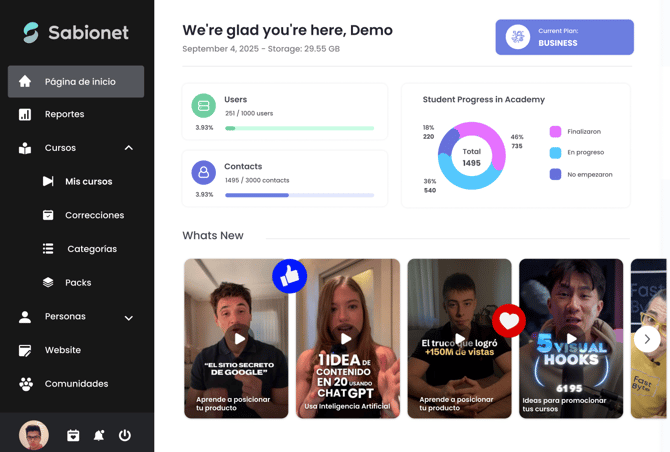Play the 5 Visual Hooks video
Image resolution: width=670 pixels, height=452 pixels.
pos(571,338)
